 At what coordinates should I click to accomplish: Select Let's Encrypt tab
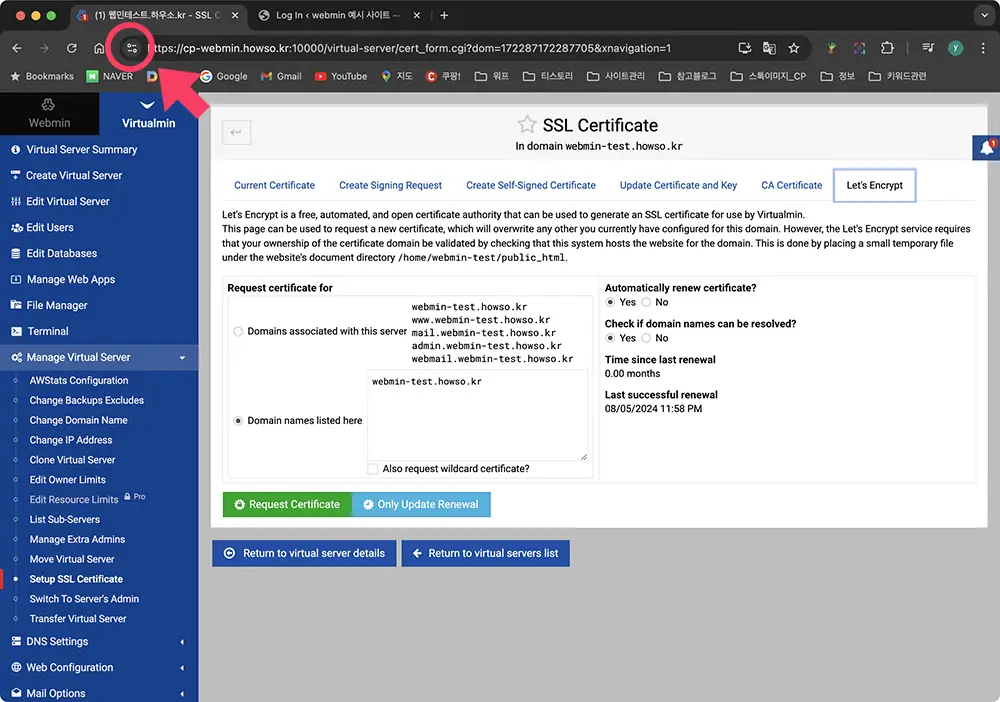[874, 186]
